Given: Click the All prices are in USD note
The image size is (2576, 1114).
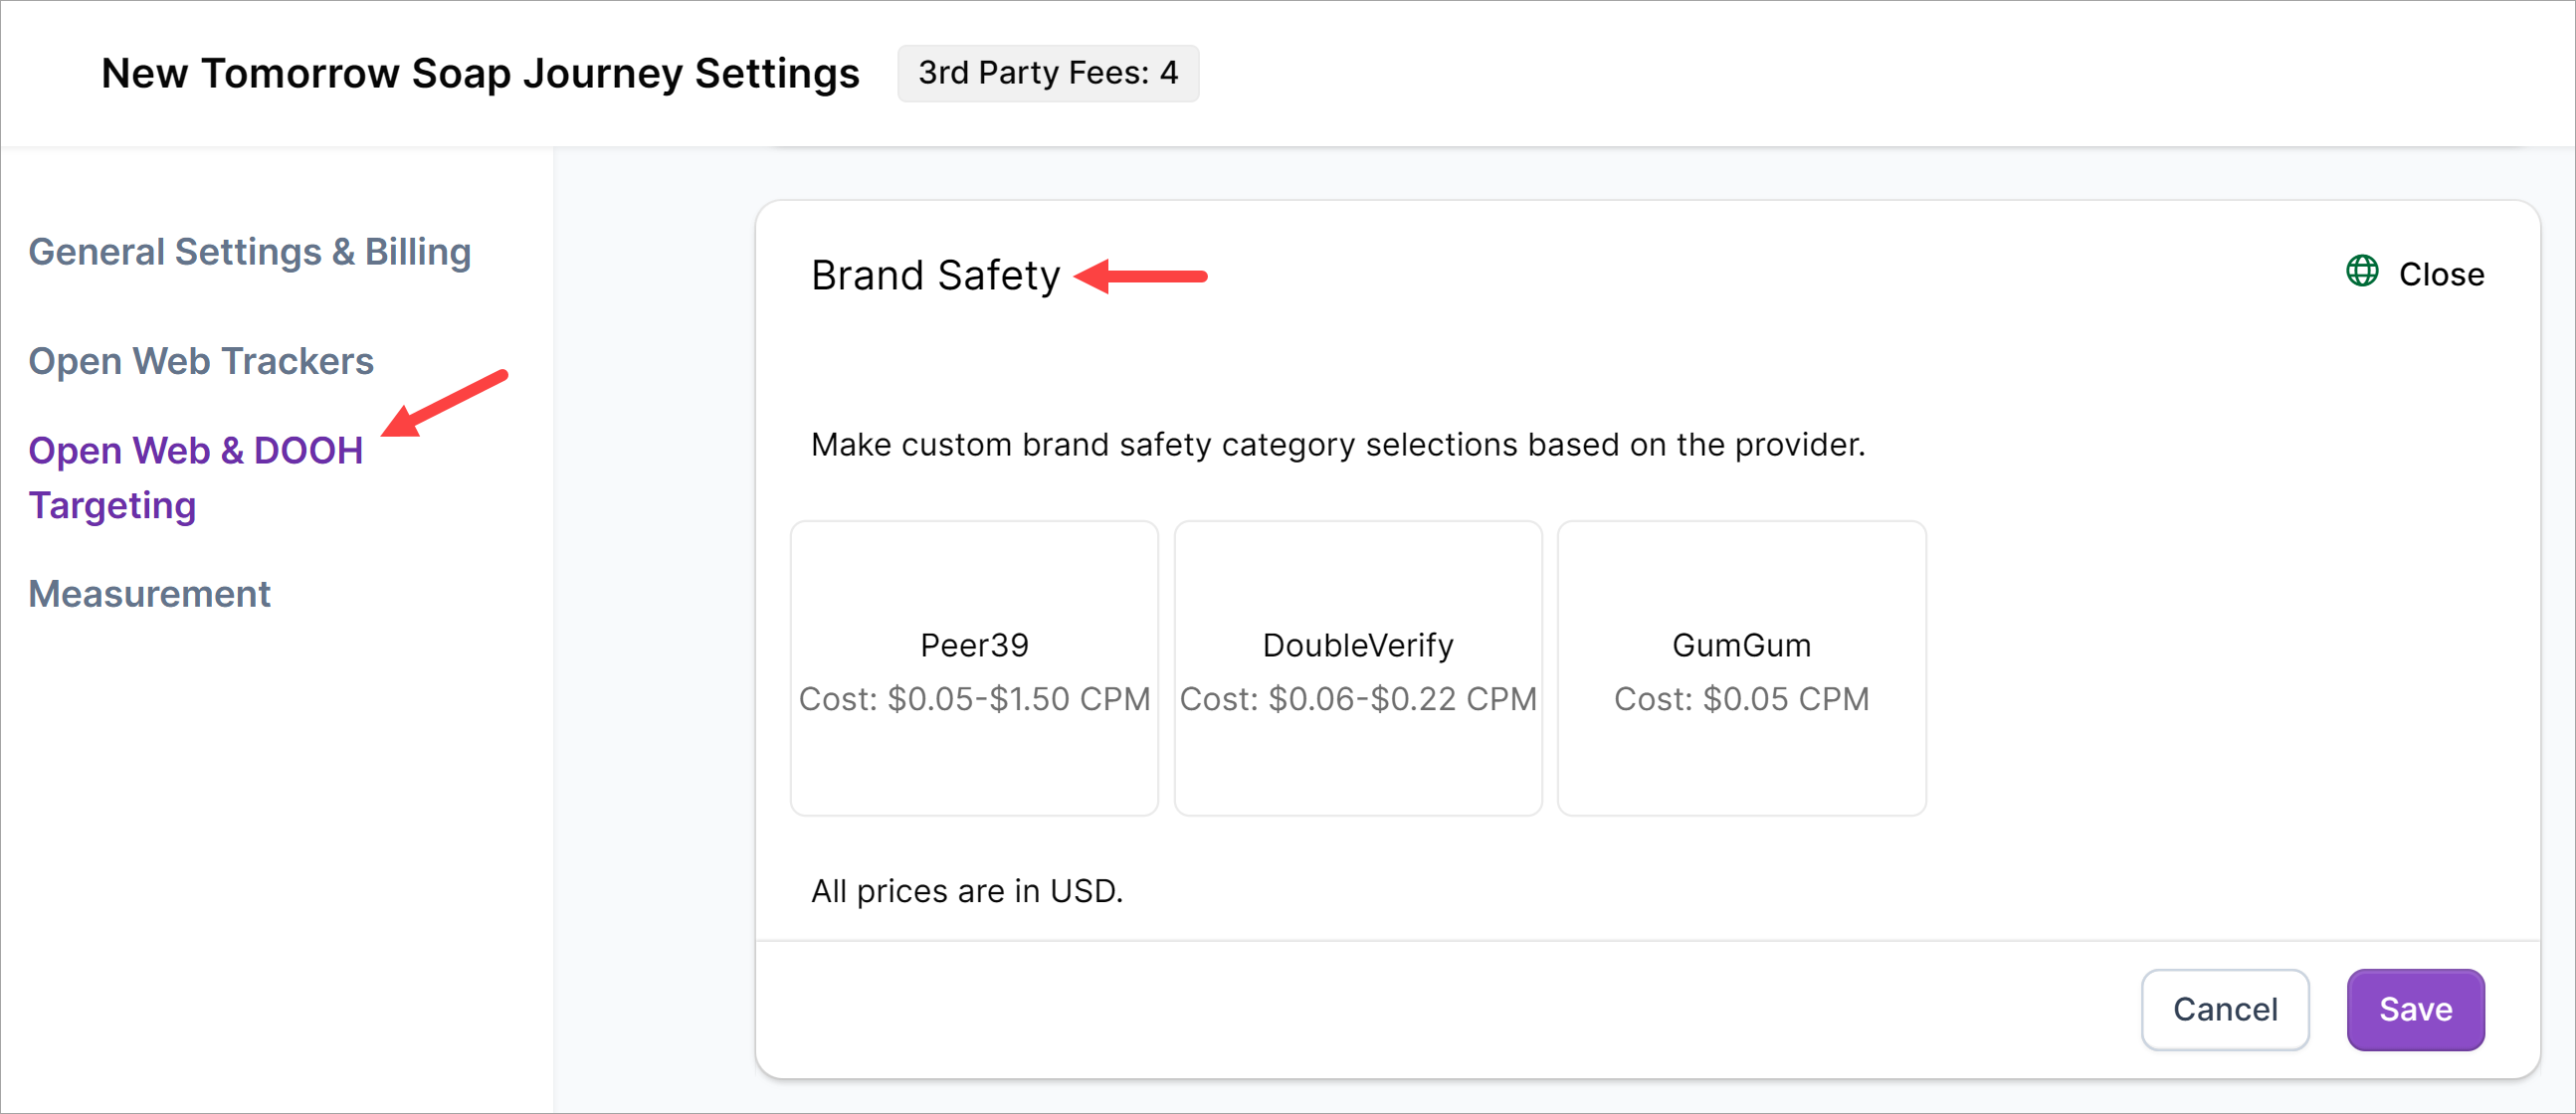Looking at the screenshot, I should [966, 890].
